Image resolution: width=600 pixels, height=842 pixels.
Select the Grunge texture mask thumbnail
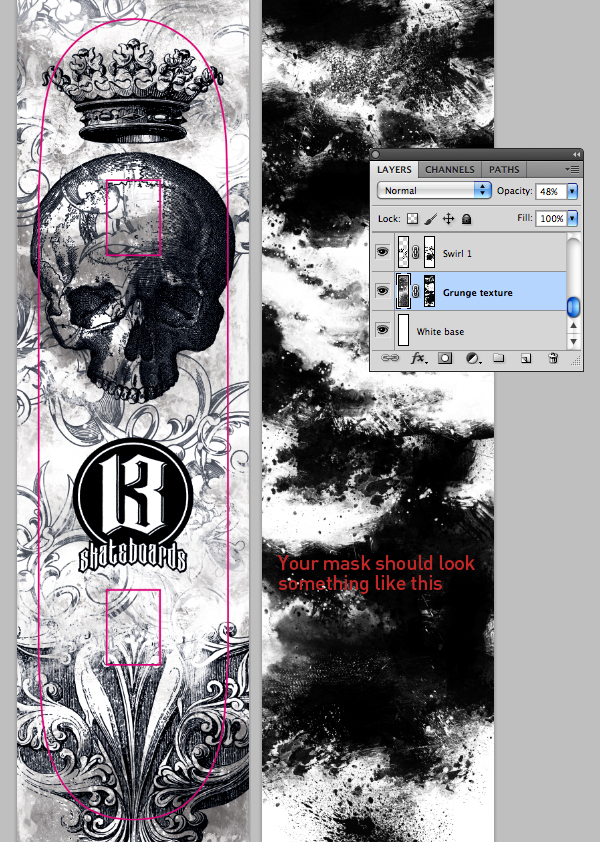(x=429, y=291)
